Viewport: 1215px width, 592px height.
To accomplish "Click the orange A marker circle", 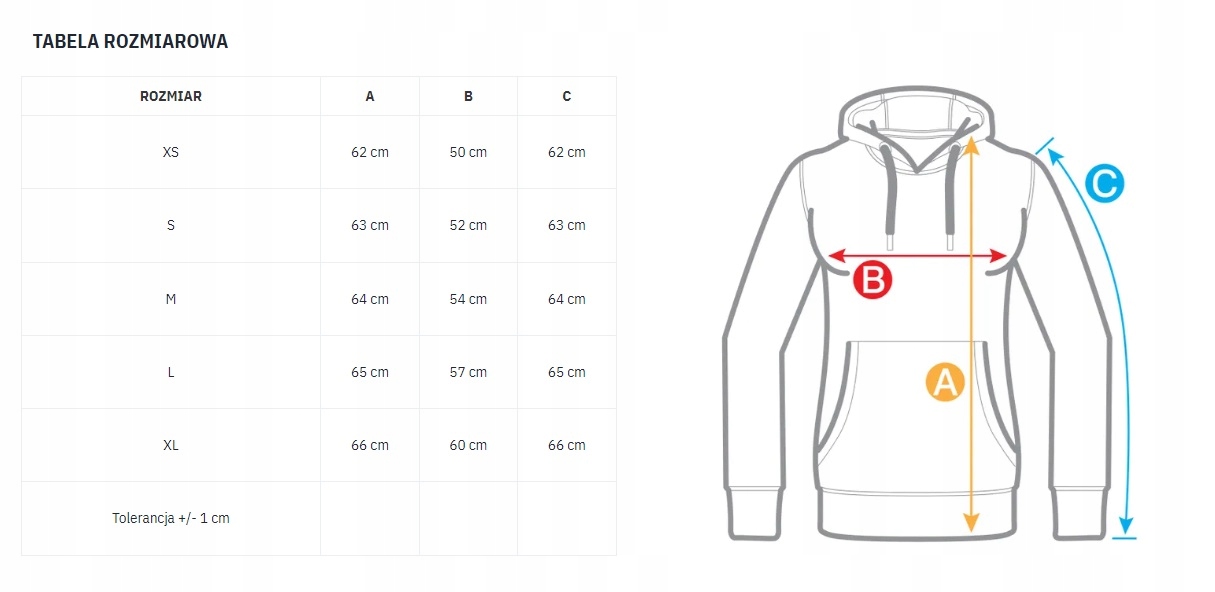I will [x=945, y=382].
